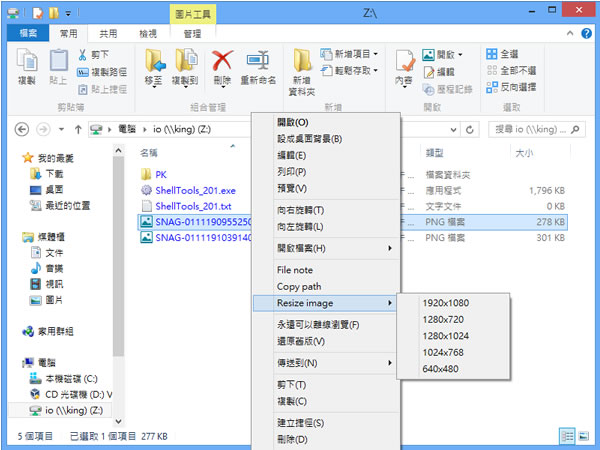Pick 1920x1080 resize option

453,303
